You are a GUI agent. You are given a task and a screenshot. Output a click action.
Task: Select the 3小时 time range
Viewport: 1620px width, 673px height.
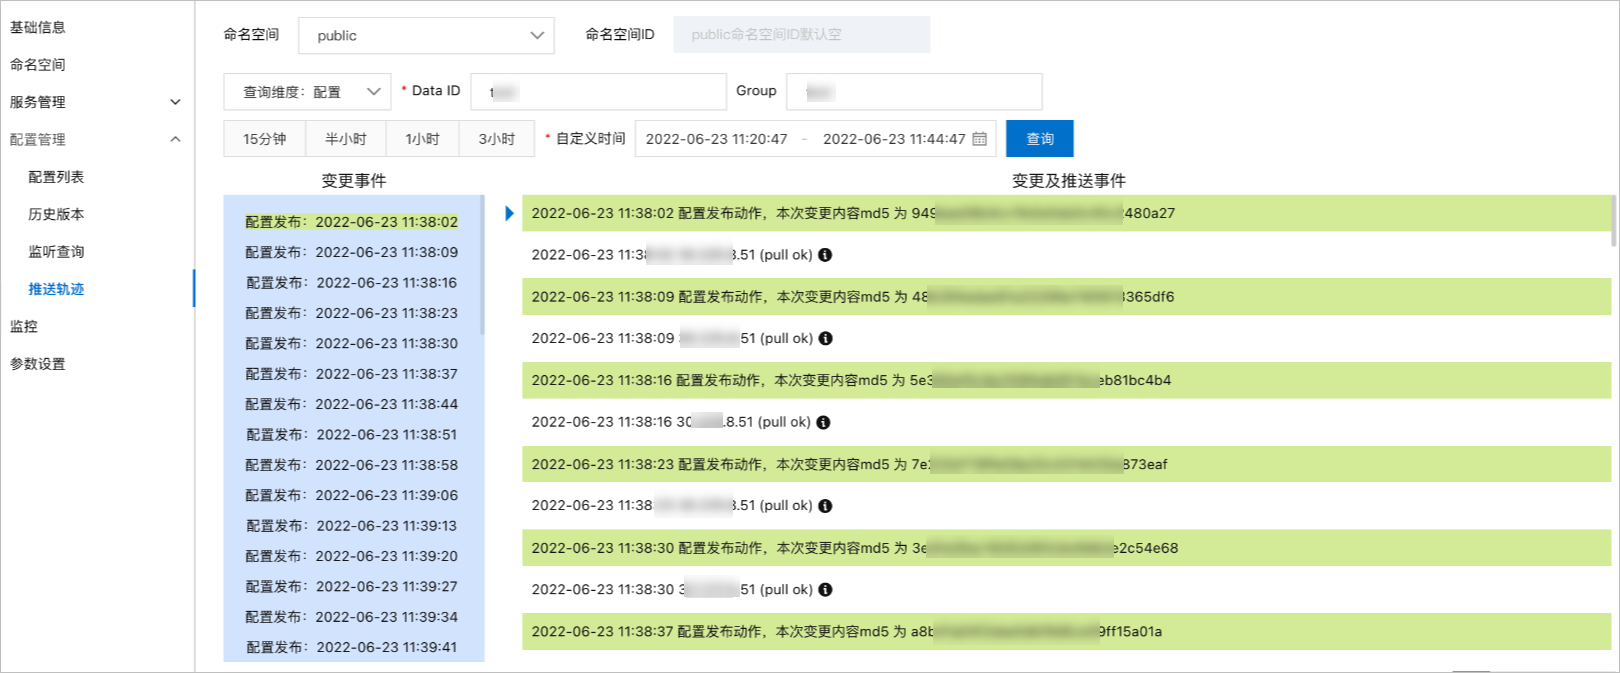click(497, 139)
